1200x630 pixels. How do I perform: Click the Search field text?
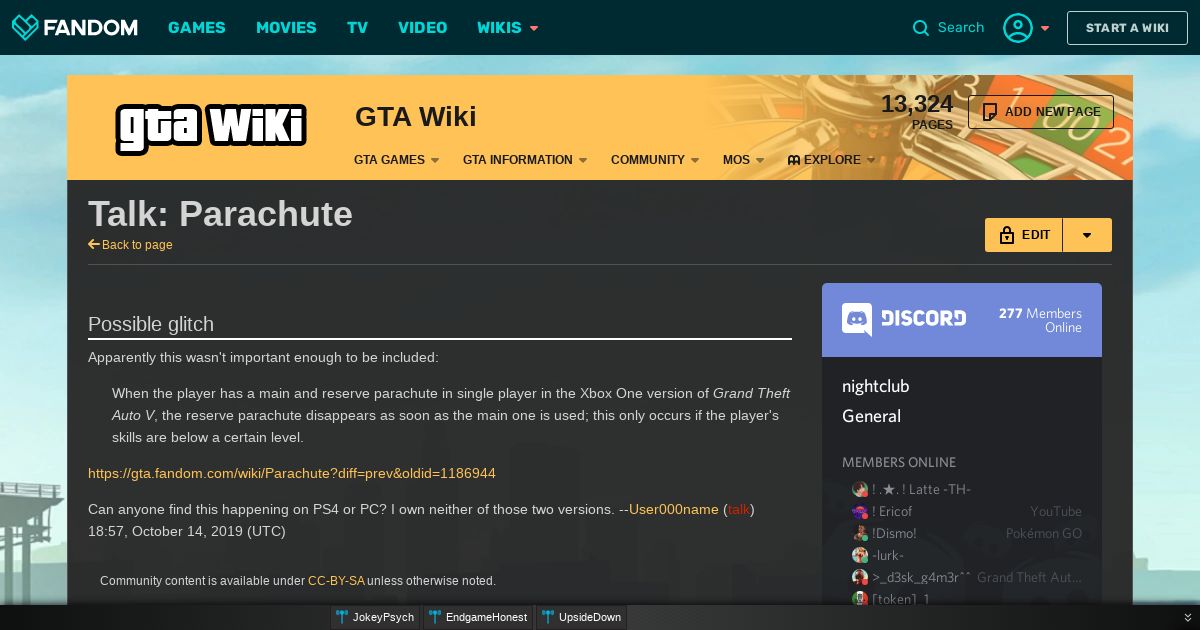point(961,28)
